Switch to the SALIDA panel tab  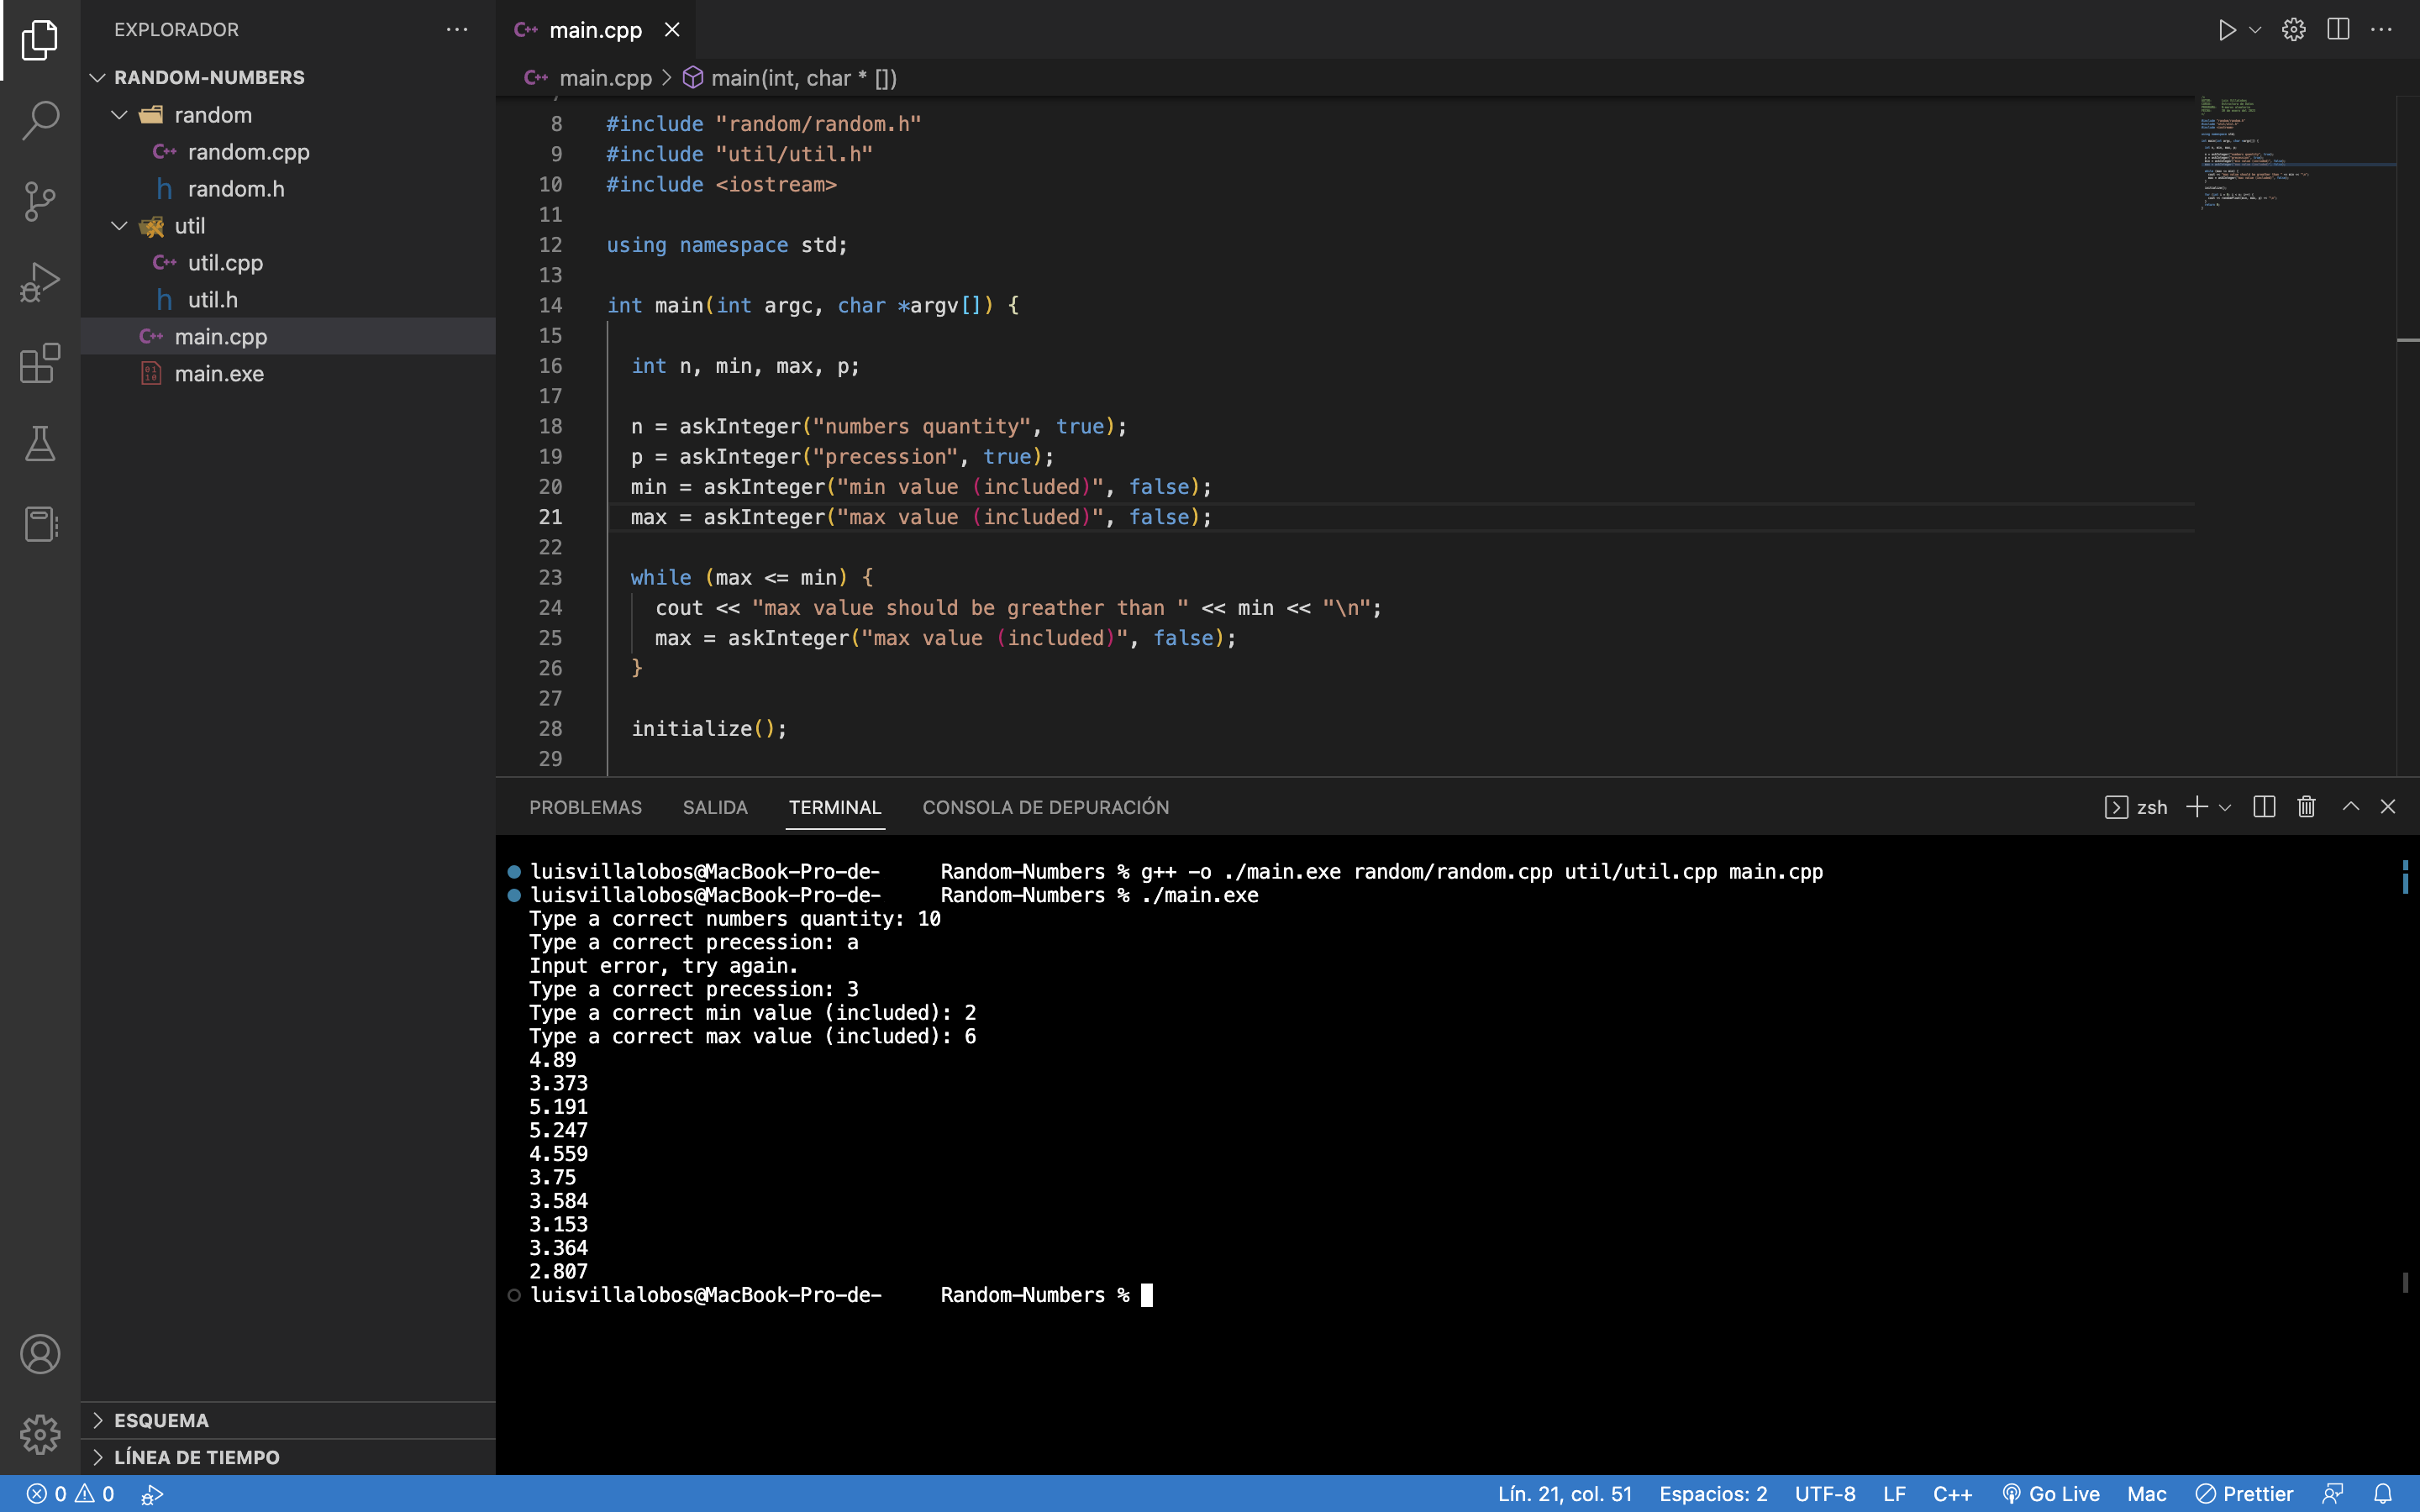point(715,807)
